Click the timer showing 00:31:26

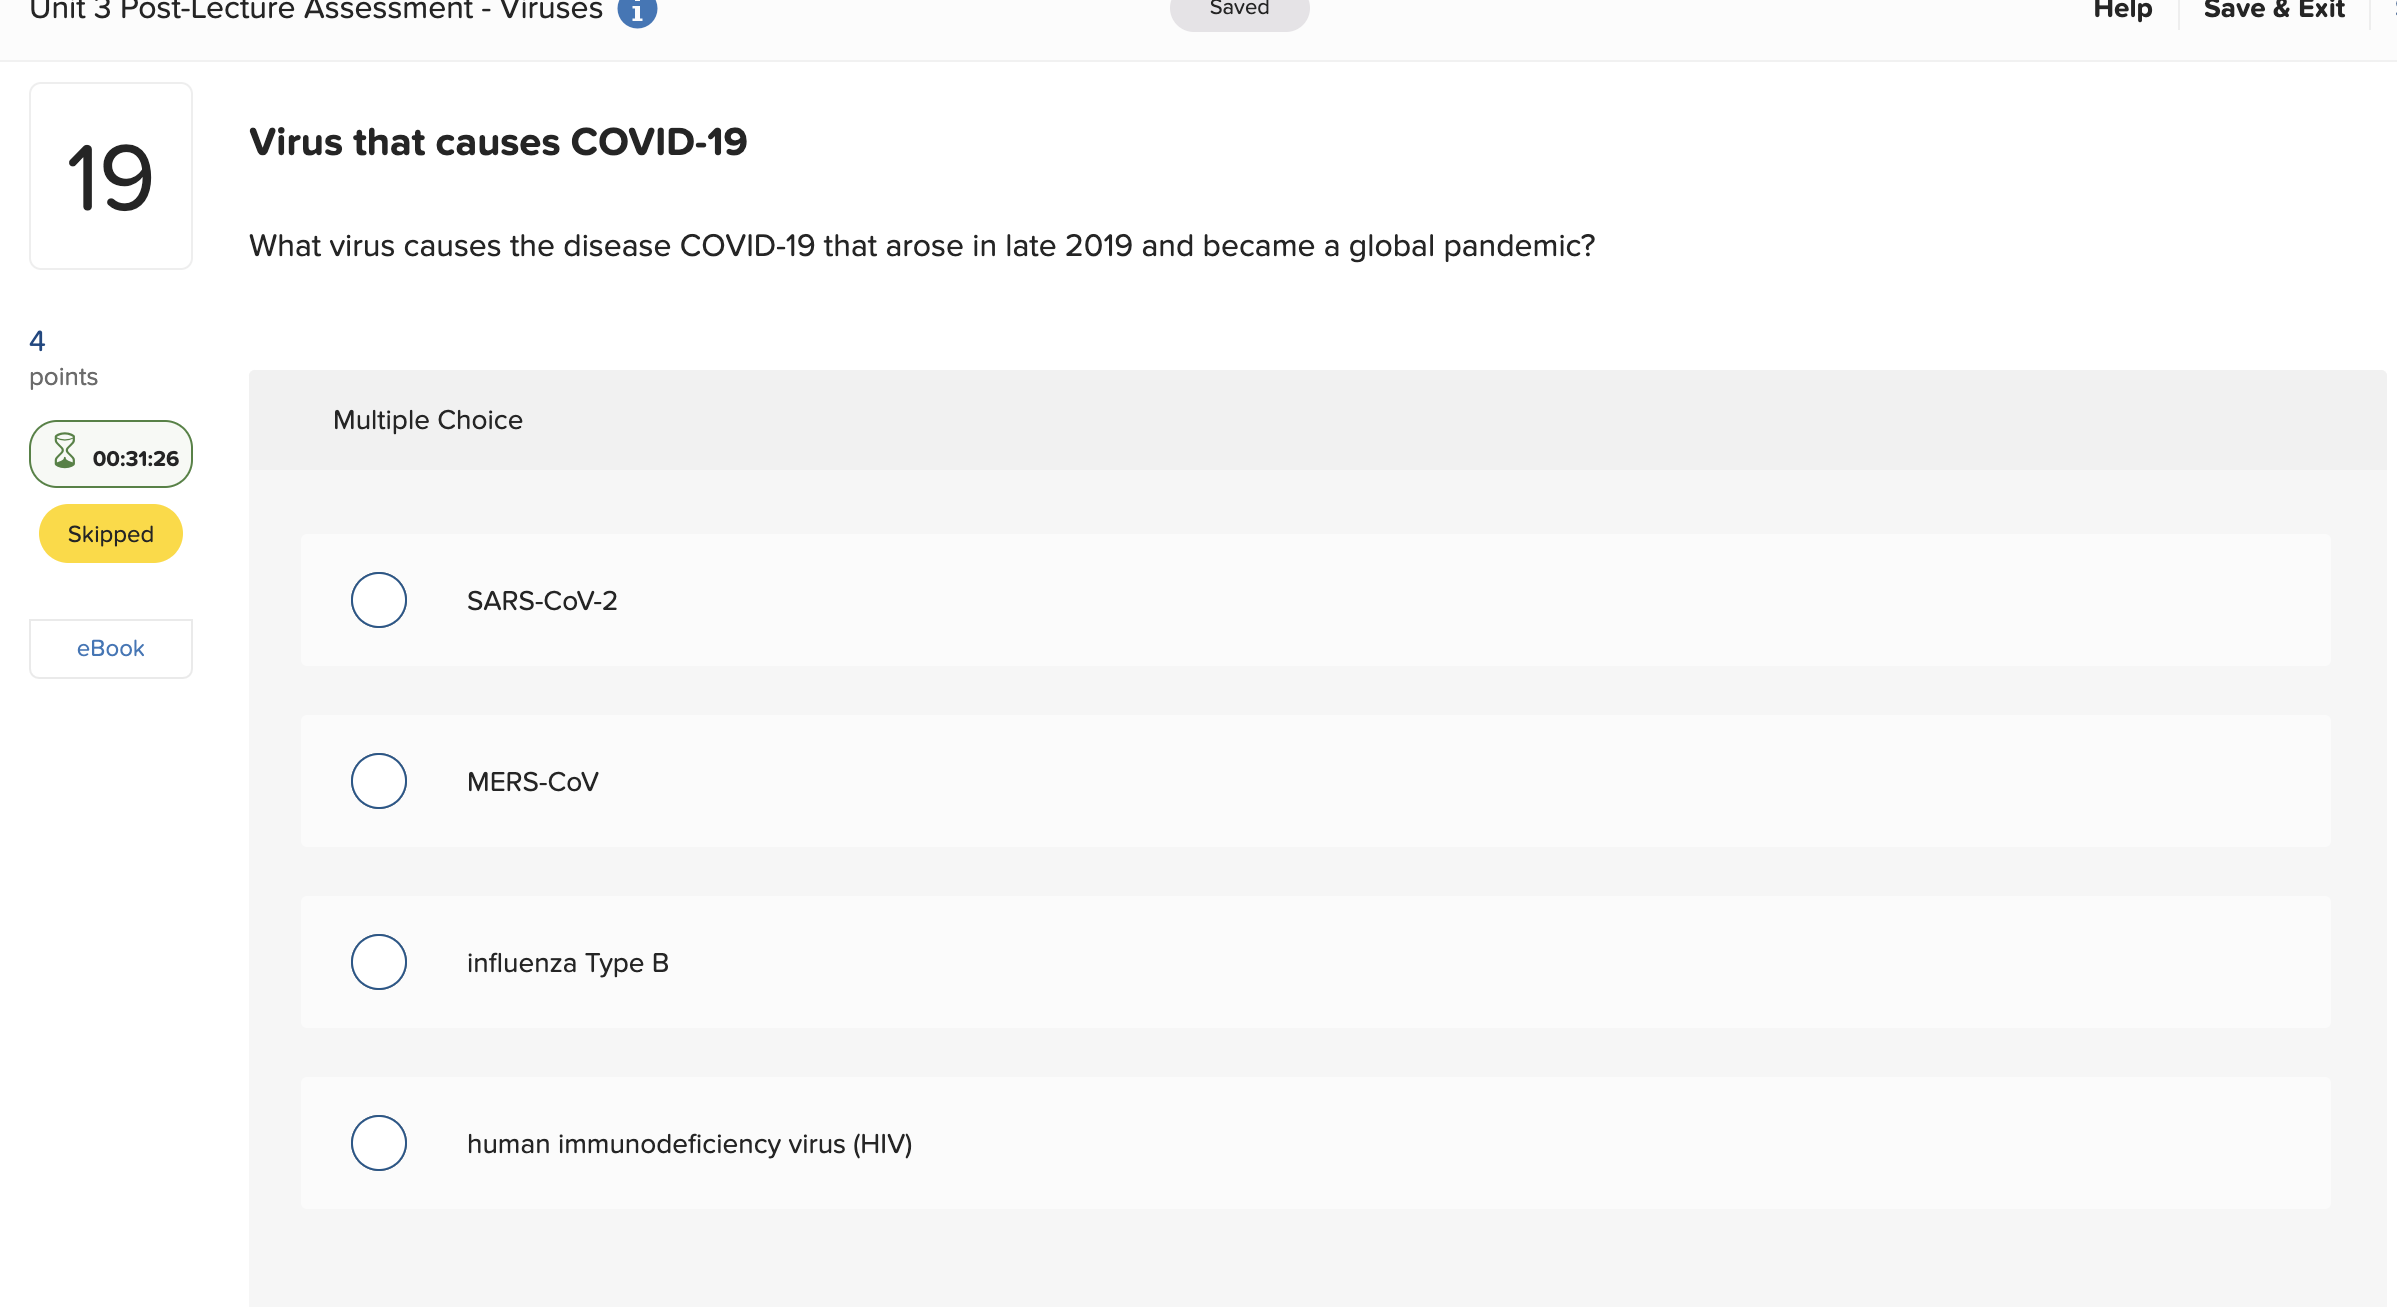click(x=135, y=457)
